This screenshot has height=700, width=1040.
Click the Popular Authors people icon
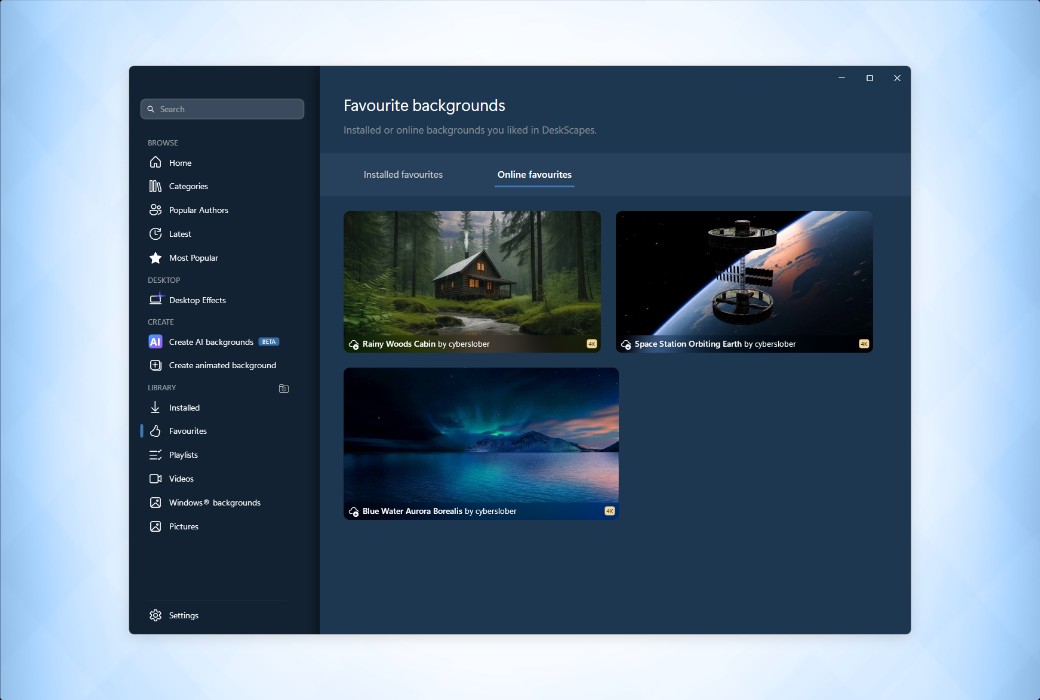point(155,210)
